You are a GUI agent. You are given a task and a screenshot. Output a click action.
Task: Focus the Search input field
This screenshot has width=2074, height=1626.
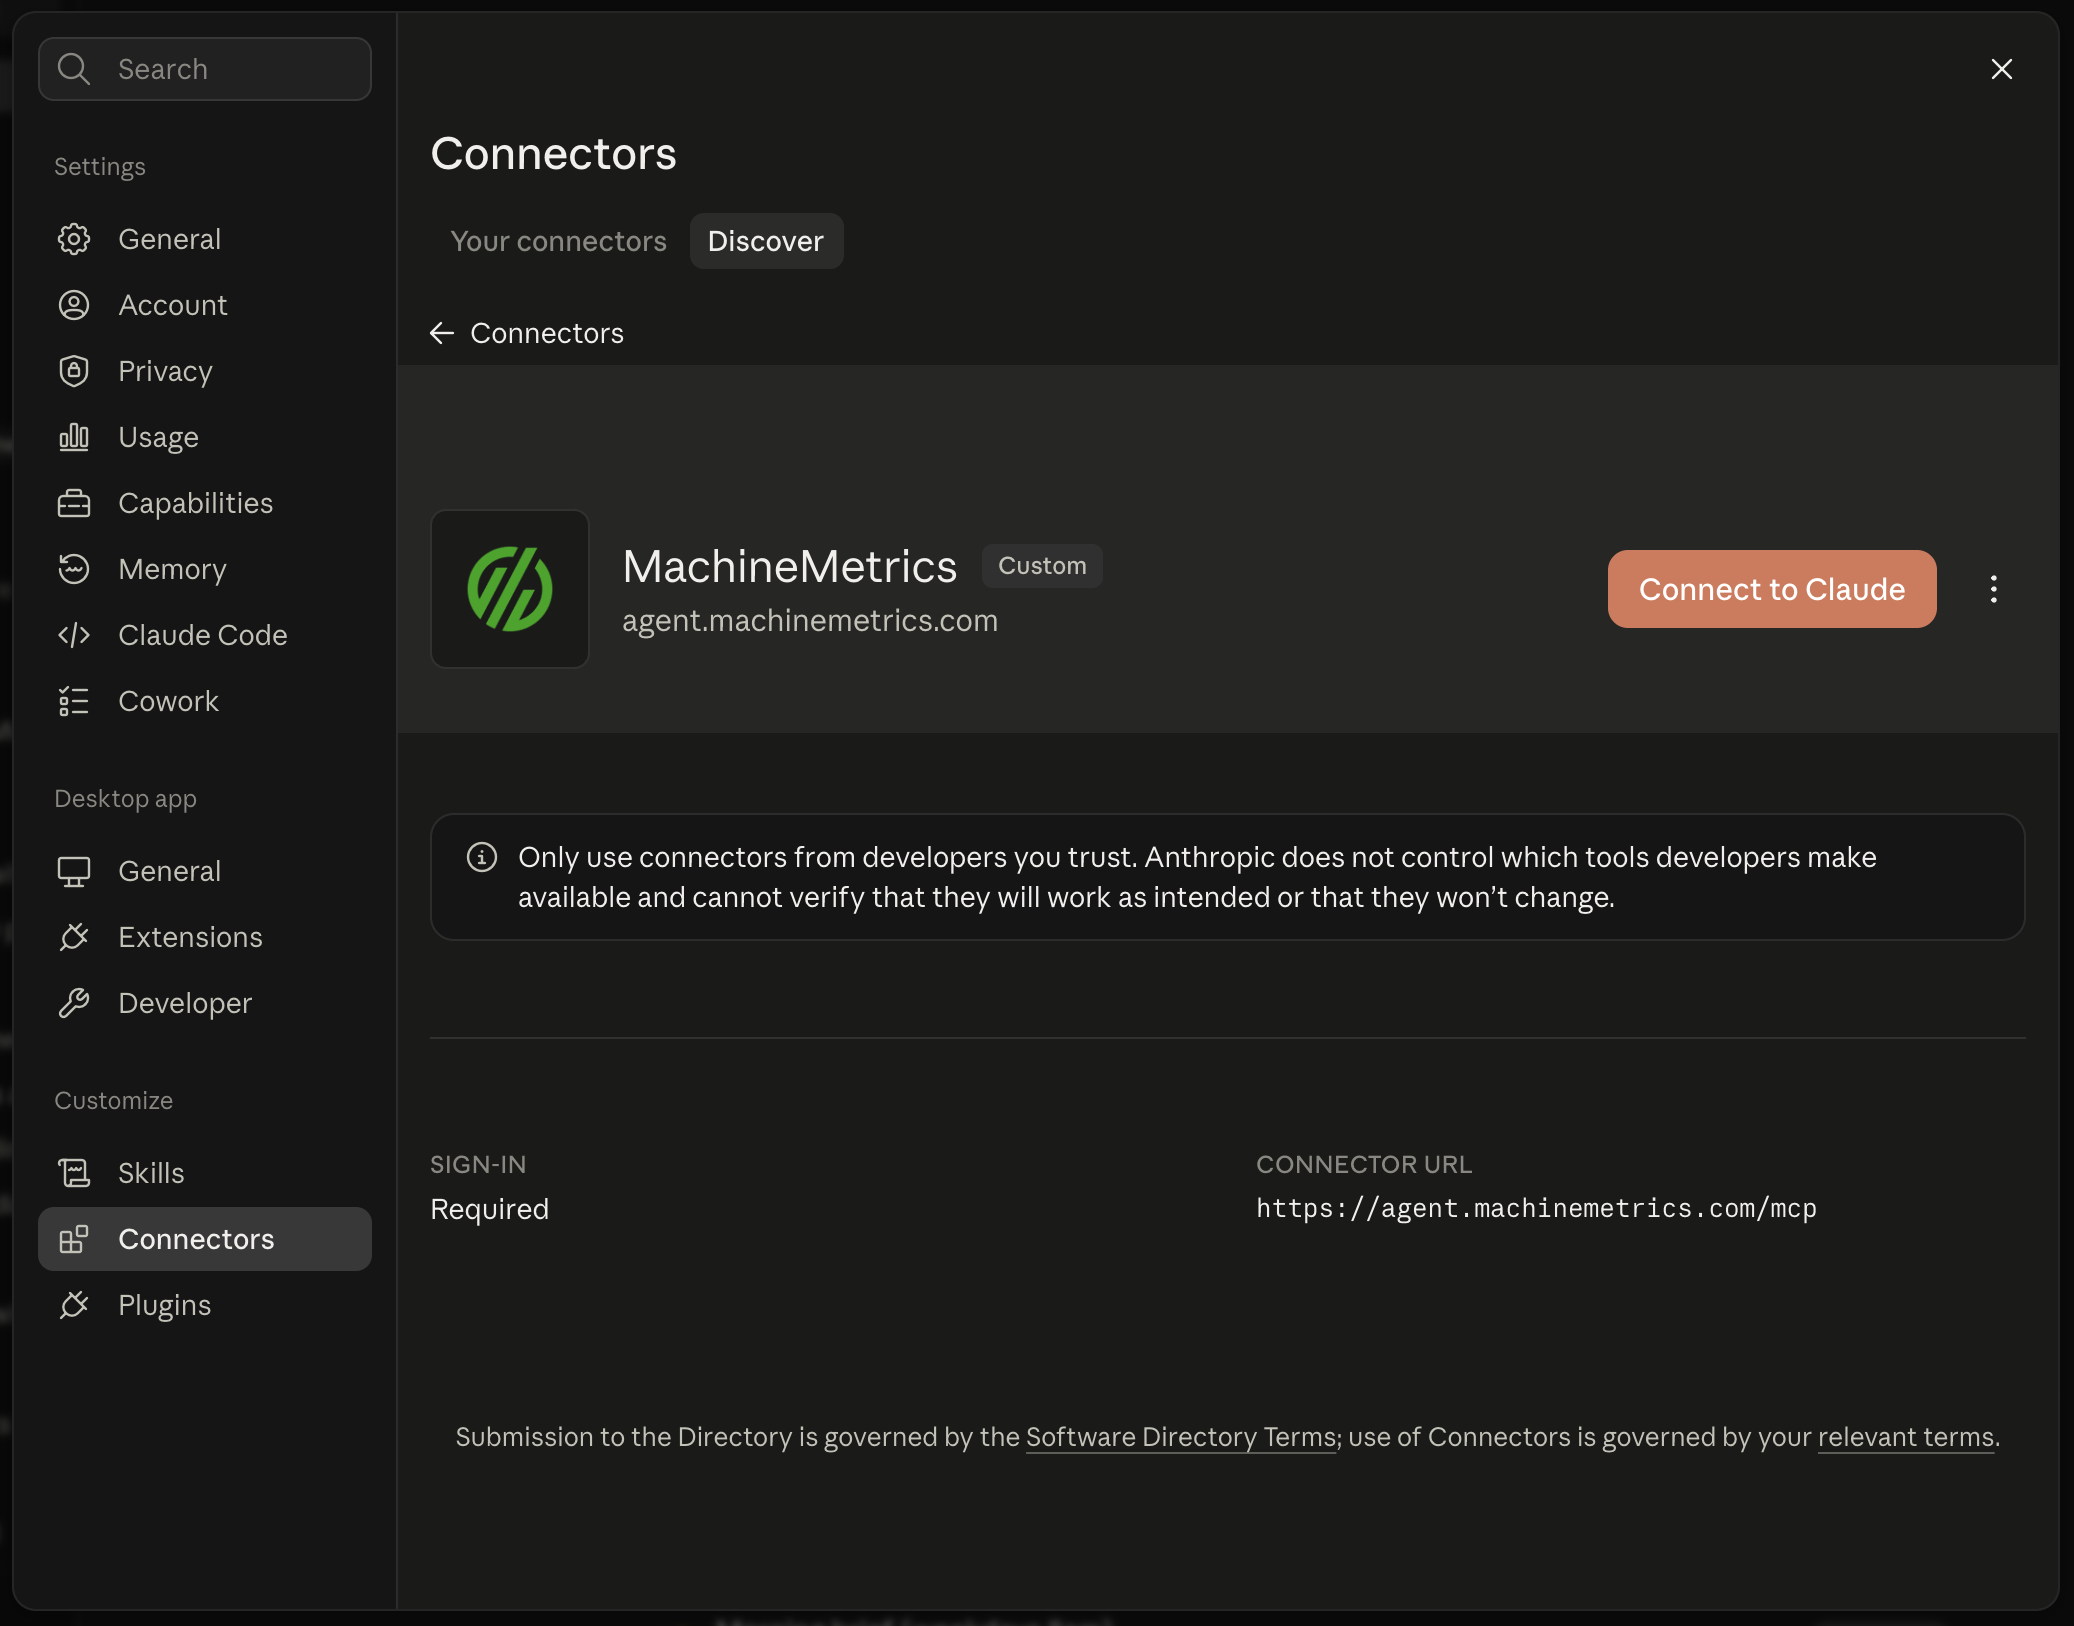[x=205, y=69]
